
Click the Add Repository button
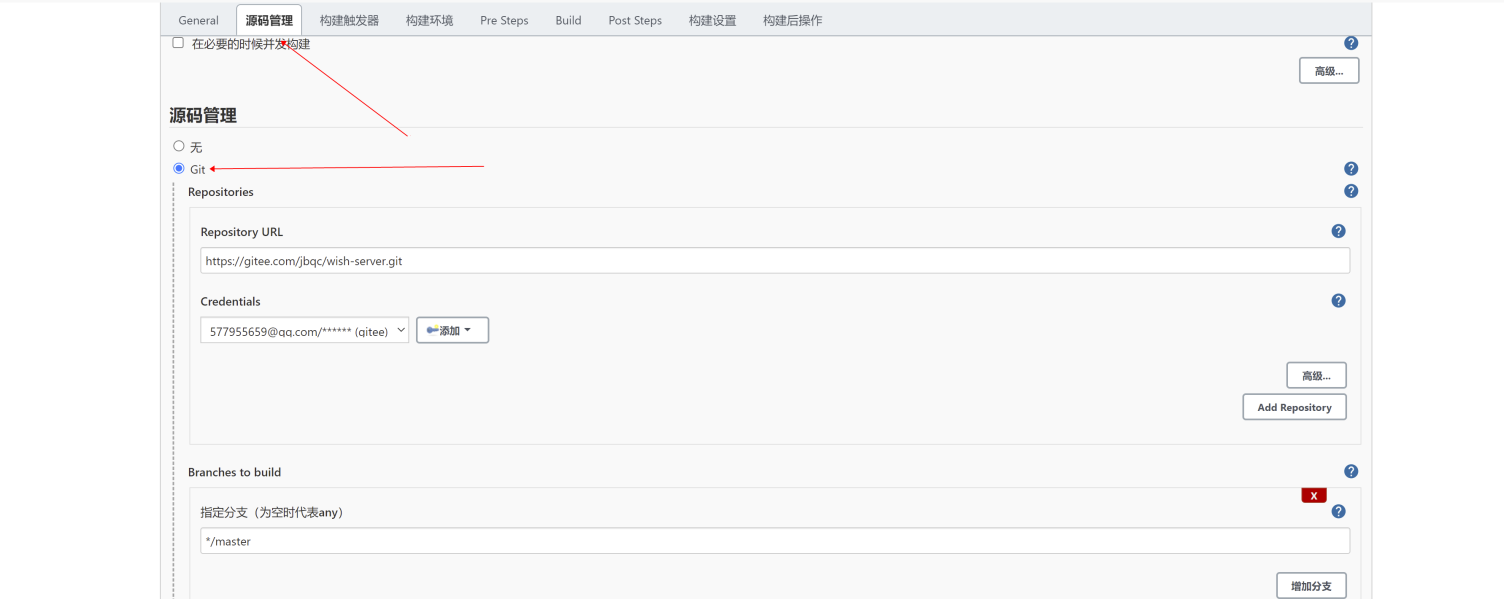pos(1294,407)
